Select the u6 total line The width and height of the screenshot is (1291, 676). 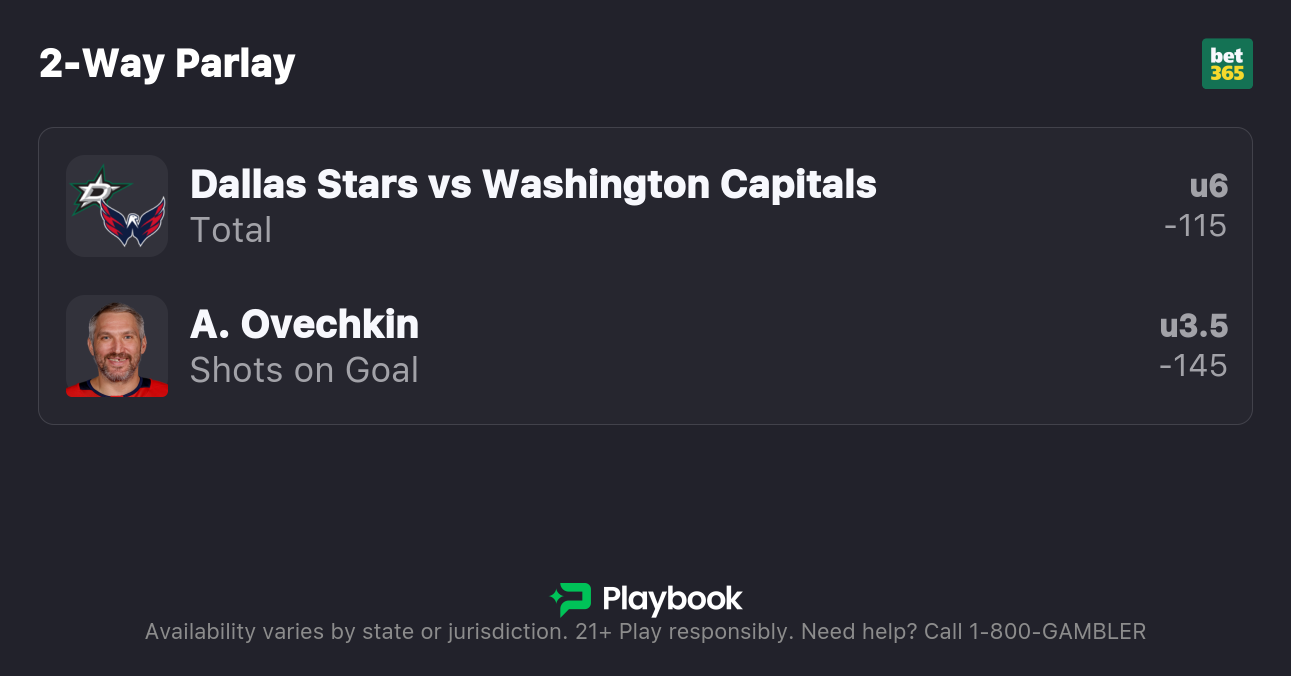[x=1208, y=186]
